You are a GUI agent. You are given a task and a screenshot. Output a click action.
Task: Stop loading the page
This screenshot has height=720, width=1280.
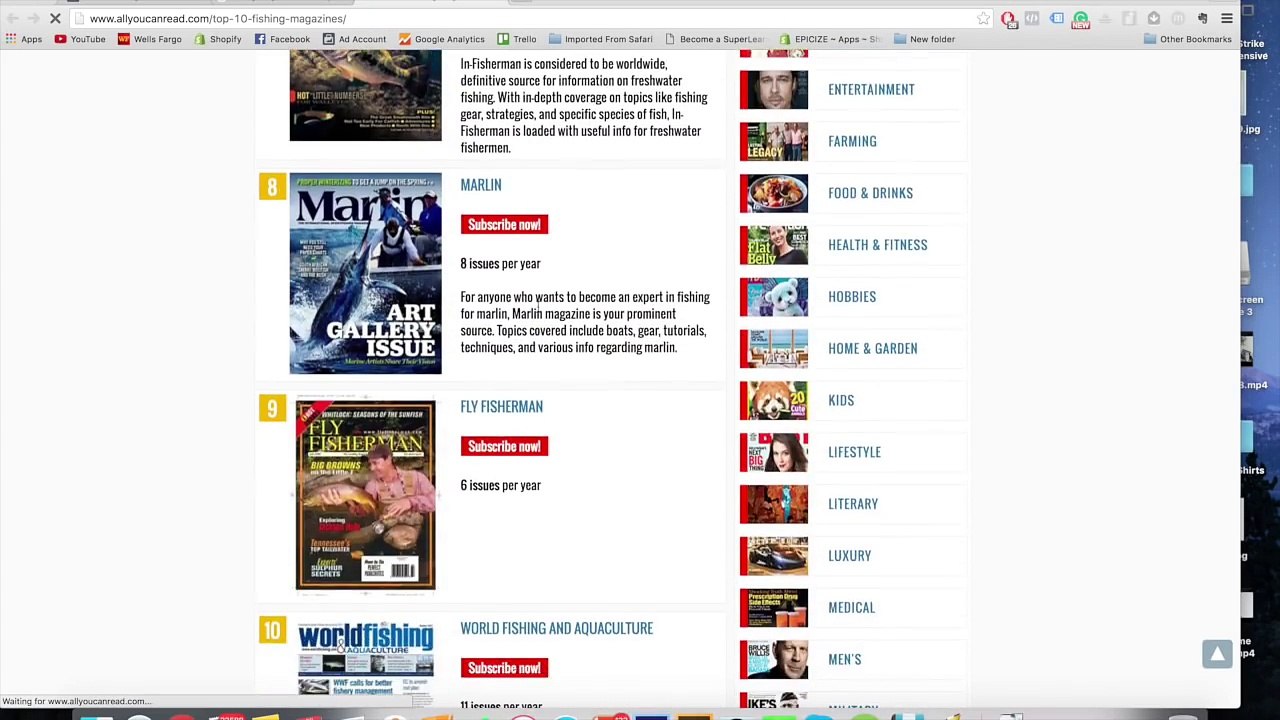click(x=55, y=18)
